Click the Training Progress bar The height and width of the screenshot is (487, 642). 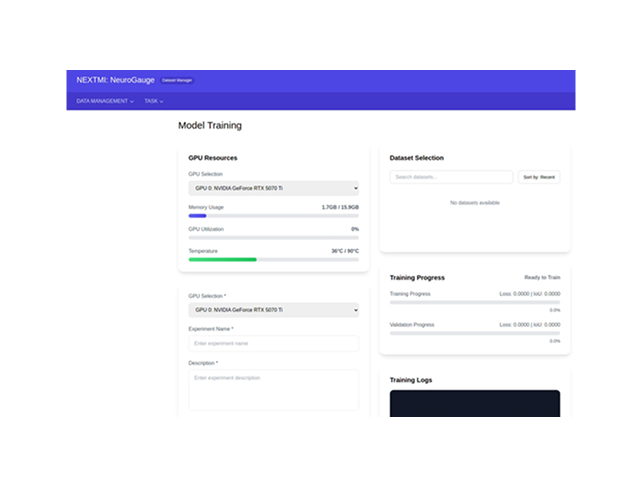tap(474, 302)
